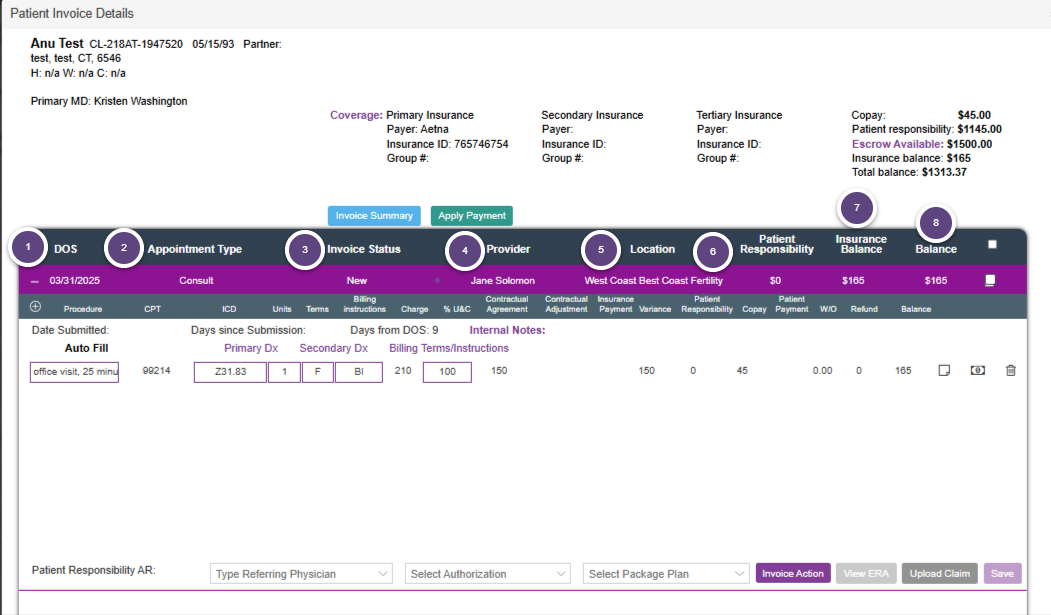Click the Invoice Summary button
The height and width of the screenshot is (615, 1051).
[x=374, y=216]
